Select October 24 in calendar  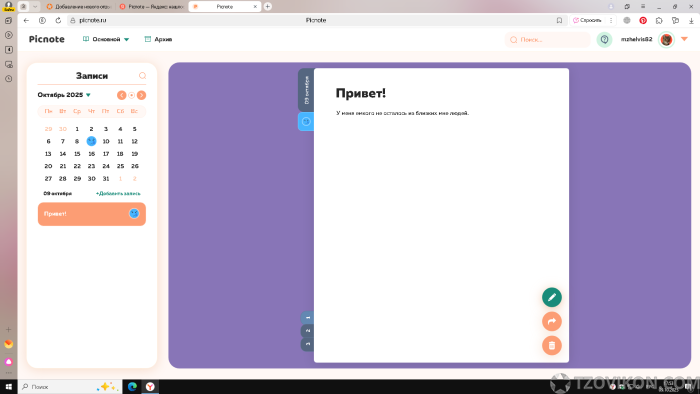[106, 166]
